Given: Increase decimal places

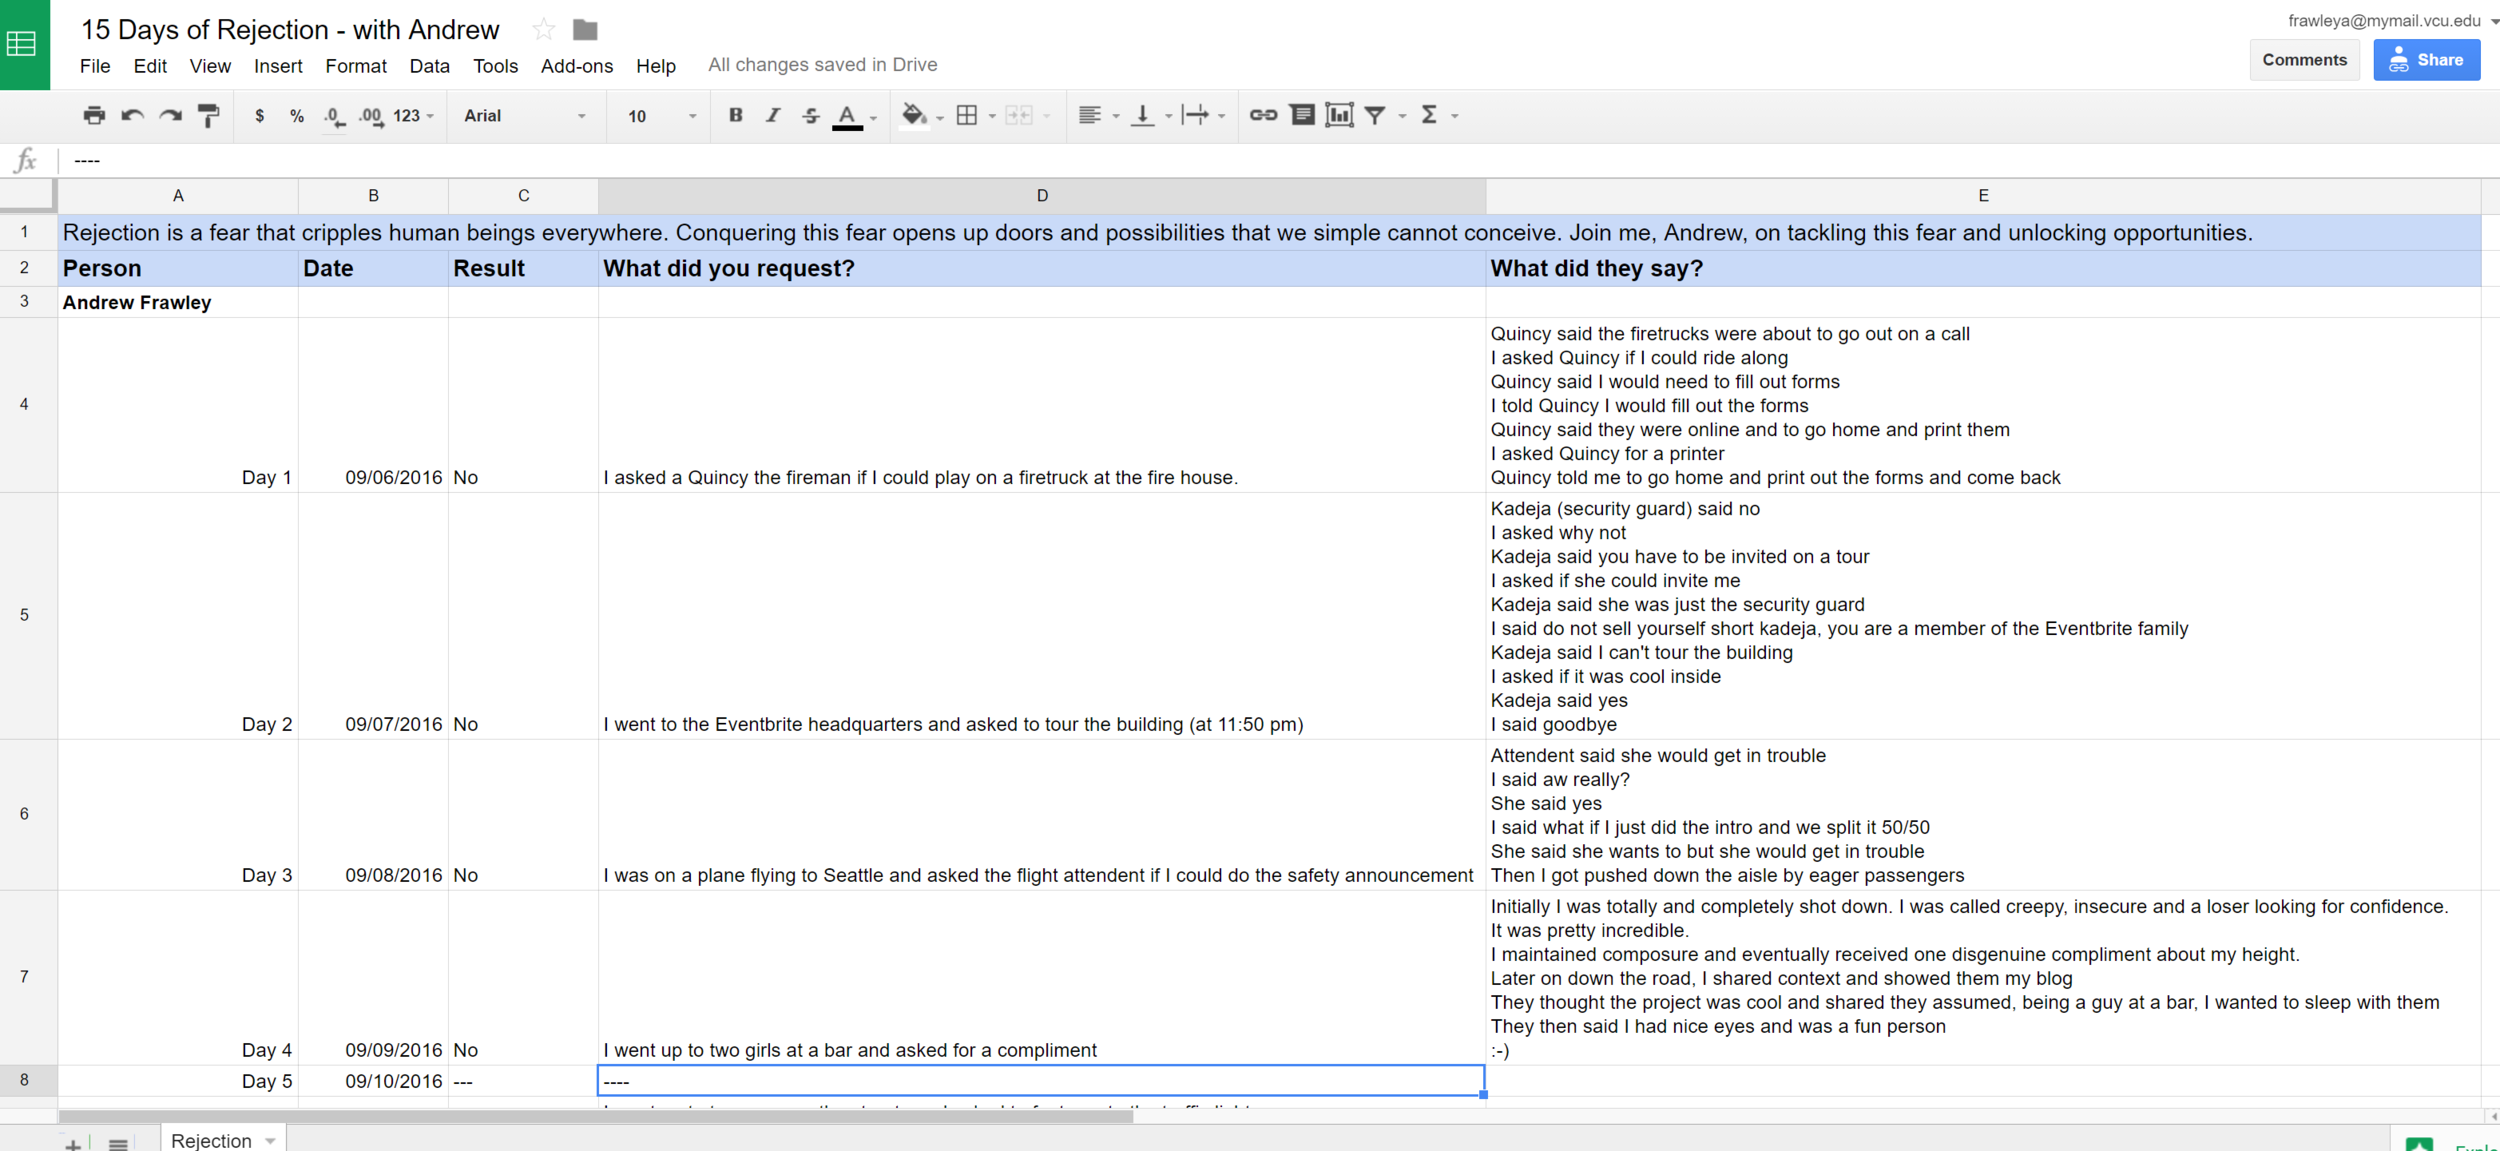Looking at the screenshot, I should (x=371, y=117).
